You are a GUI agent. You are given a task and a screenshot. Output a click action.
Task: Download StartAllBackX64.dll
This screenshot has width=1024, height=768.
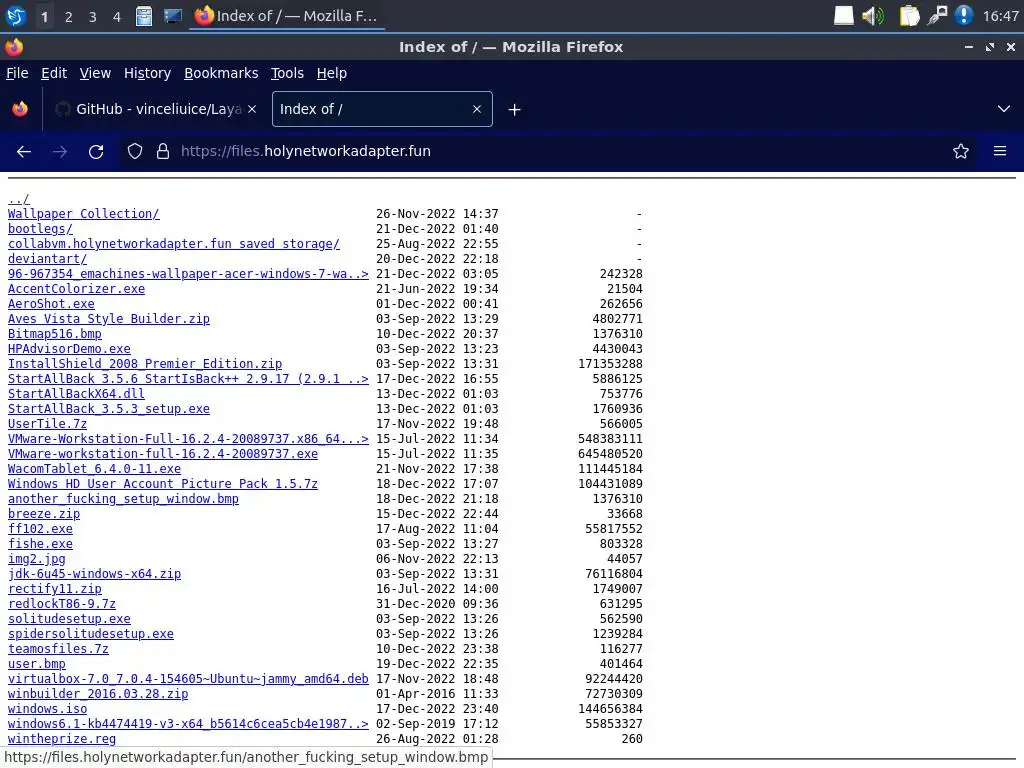[x=76, y=394]
